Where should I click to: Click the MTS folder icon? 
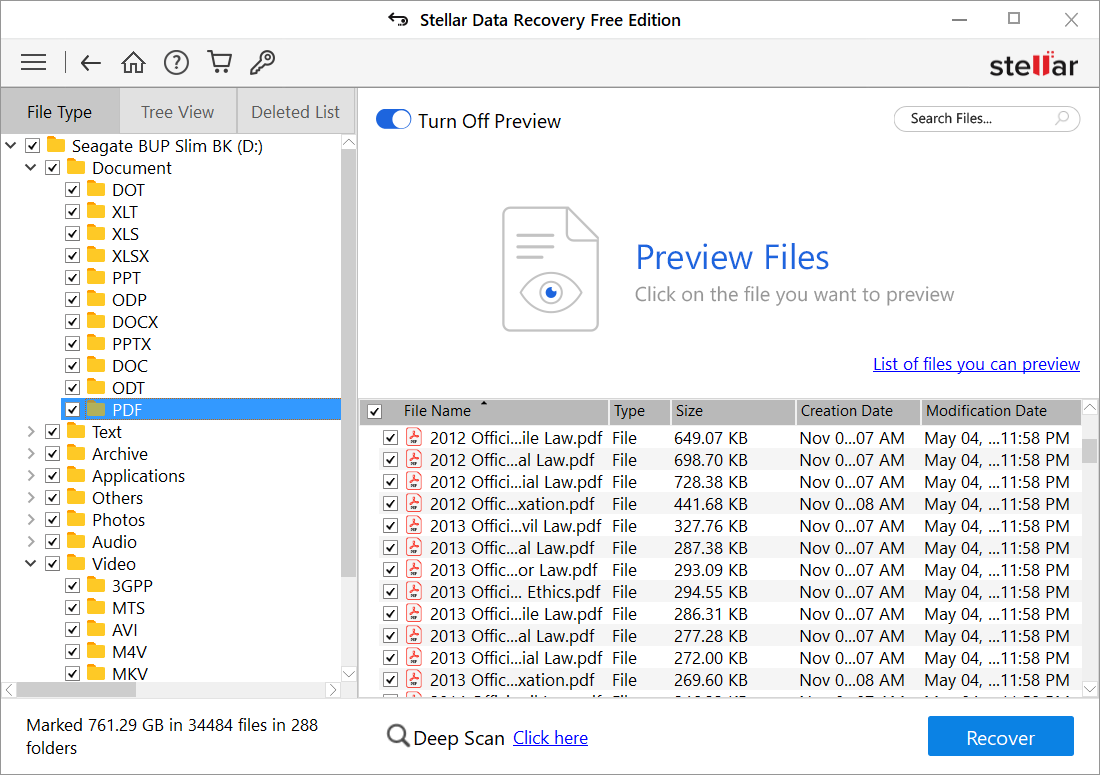point(96,607)
